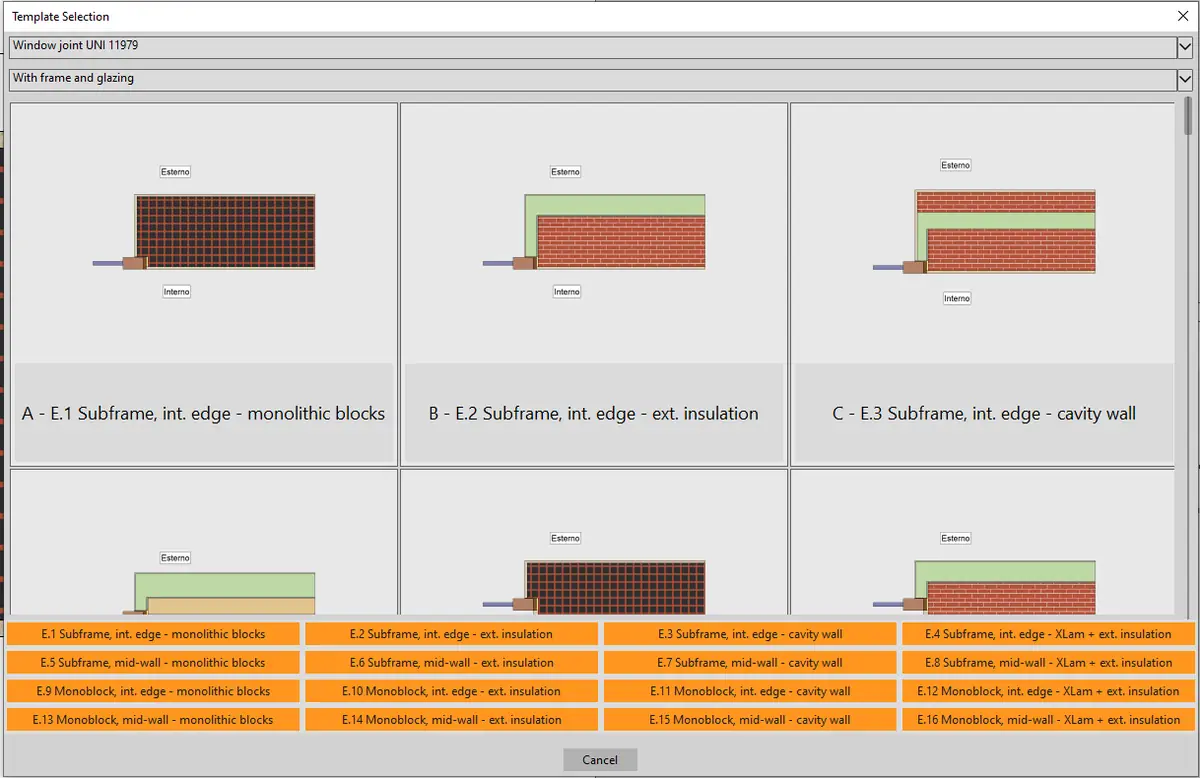Select template B - E.2 ext. insulation thumbnail

point(594,285)
